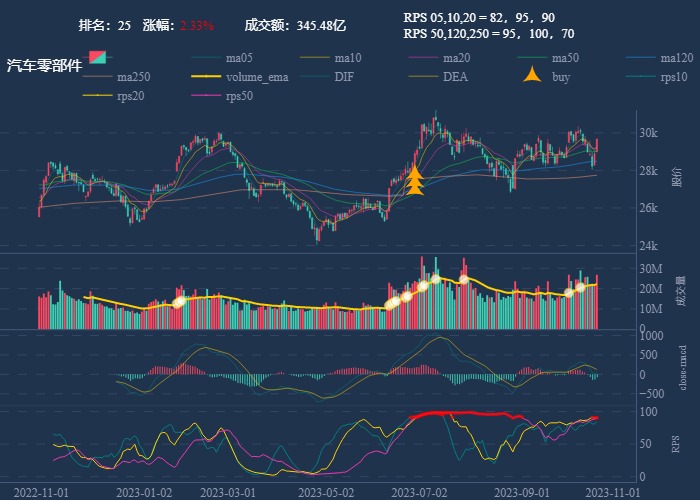700x500 pixels.
Task: Click the orange buy arrow markers on price chart
Action: (x=415, y=182)
